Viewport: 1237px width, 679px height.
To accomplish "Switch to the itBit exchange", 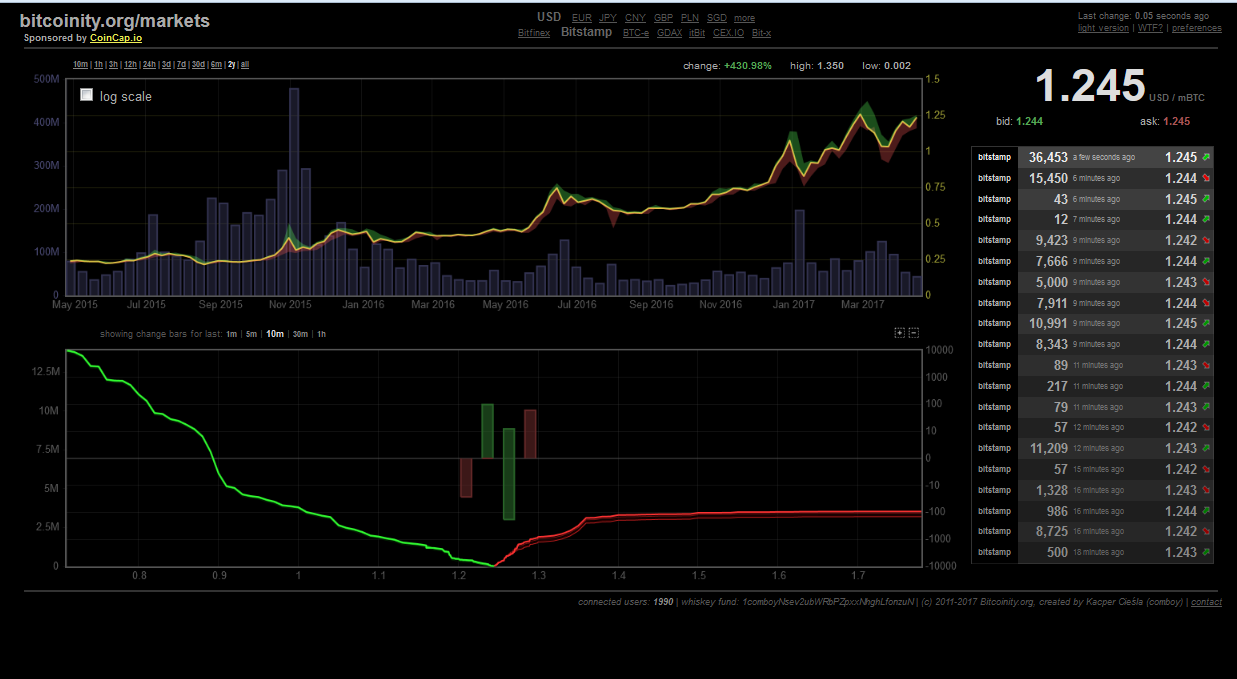I will point(696,32).
